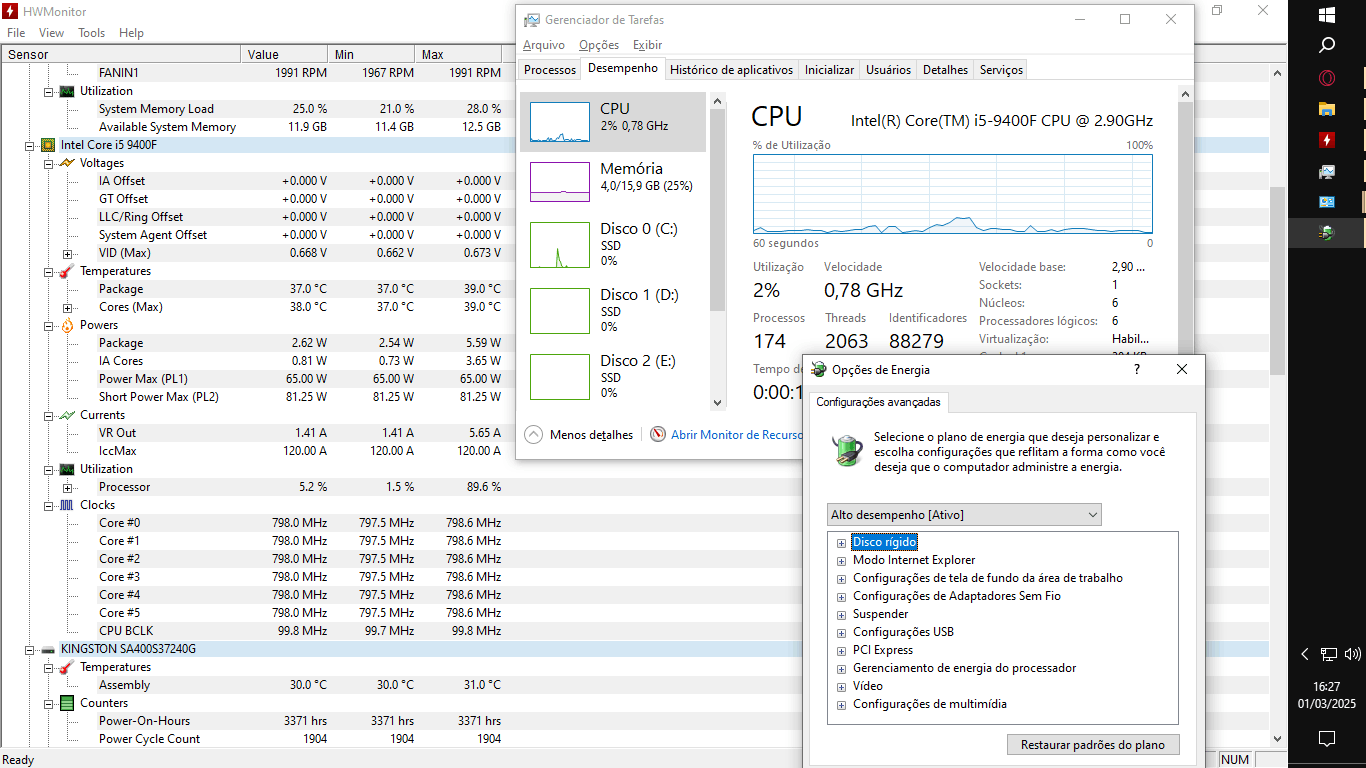
Task: Click the Min column header in HWMonitor
Action: coord(372,55)
